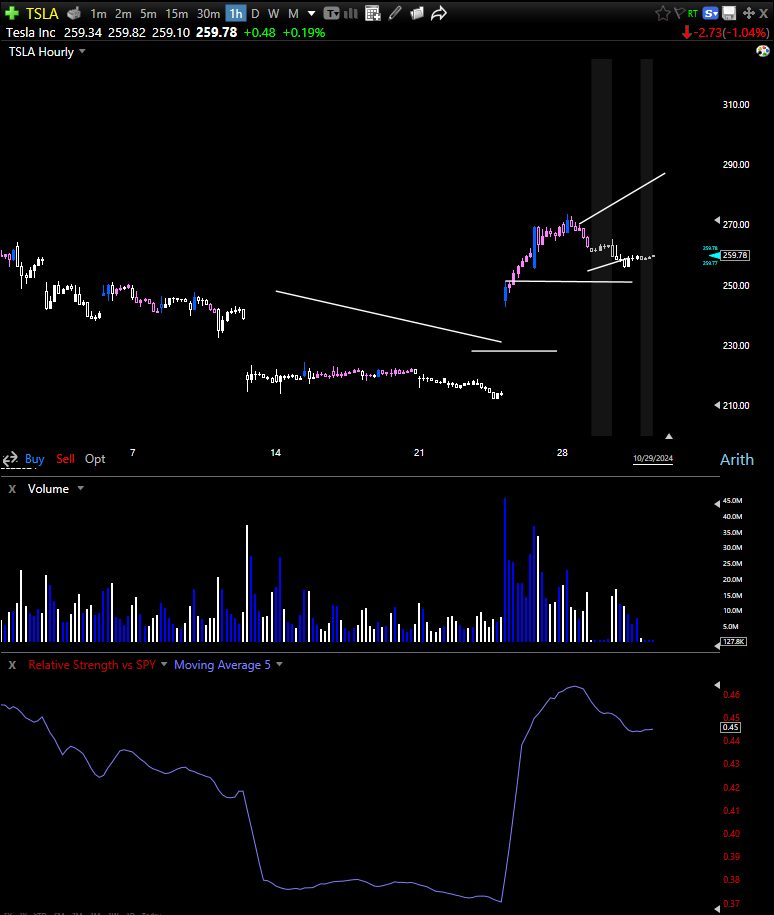Click the Sell button
774x915 pixels.
click(x=65, y=459)
